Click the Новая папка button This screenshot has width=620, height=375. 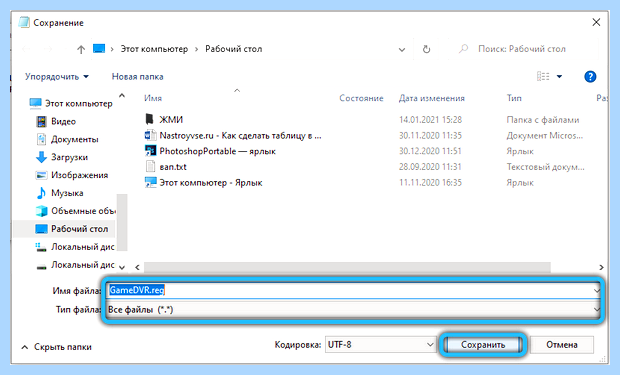[137, 77]
